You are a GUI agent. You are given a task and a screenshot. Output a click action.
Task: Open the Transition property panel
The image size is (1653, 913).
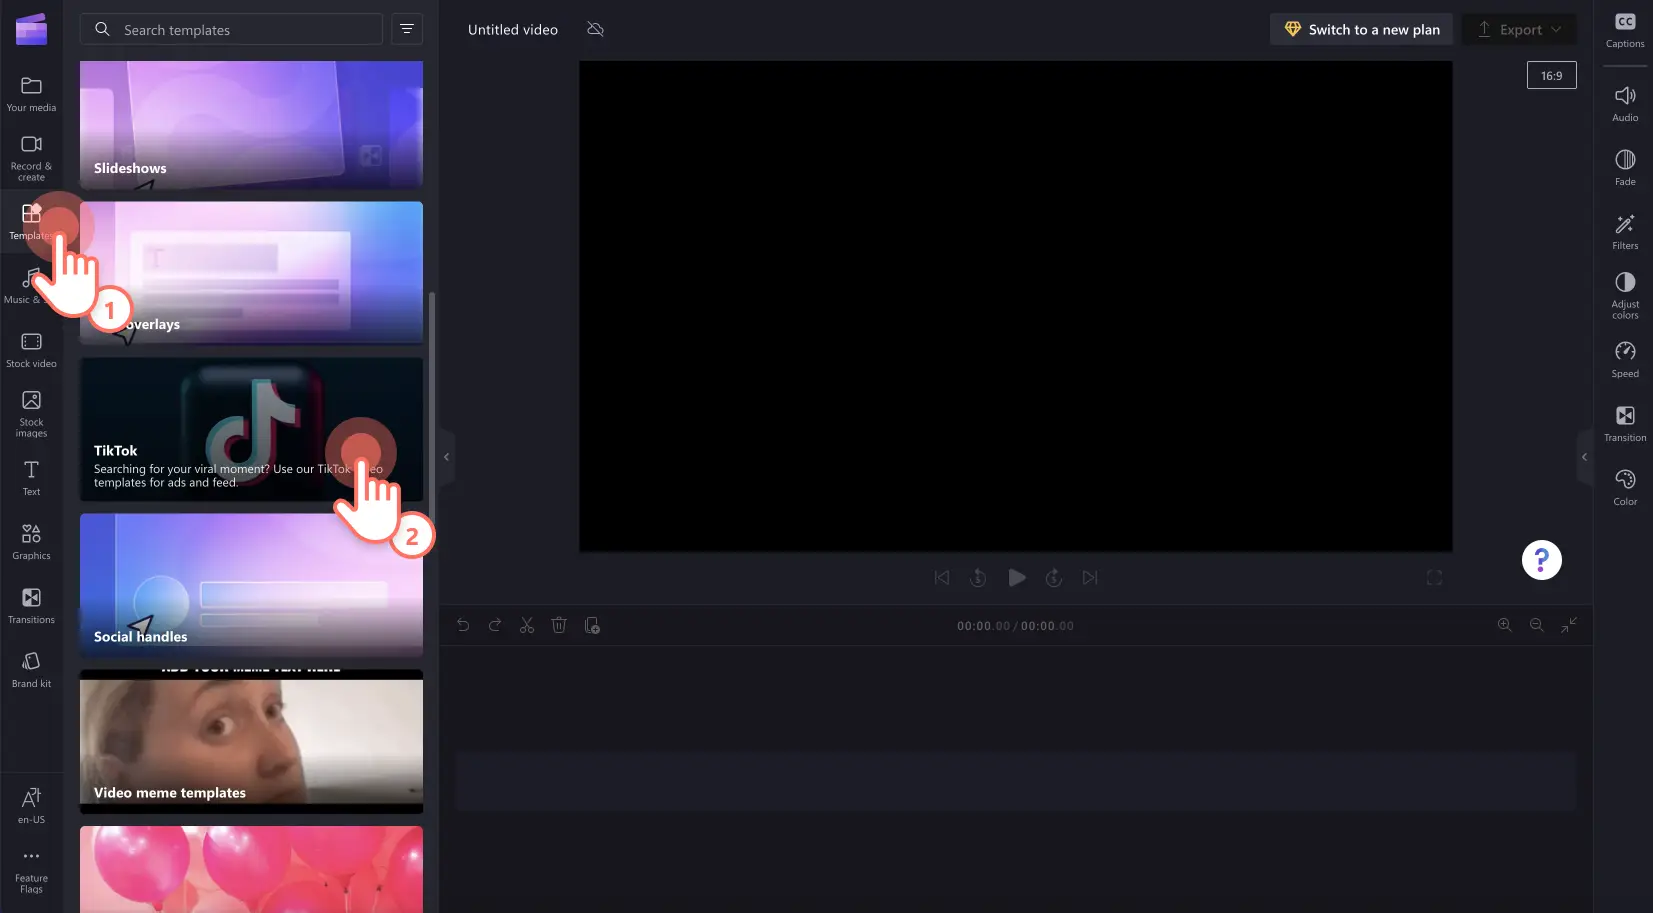coord(1625,423)
